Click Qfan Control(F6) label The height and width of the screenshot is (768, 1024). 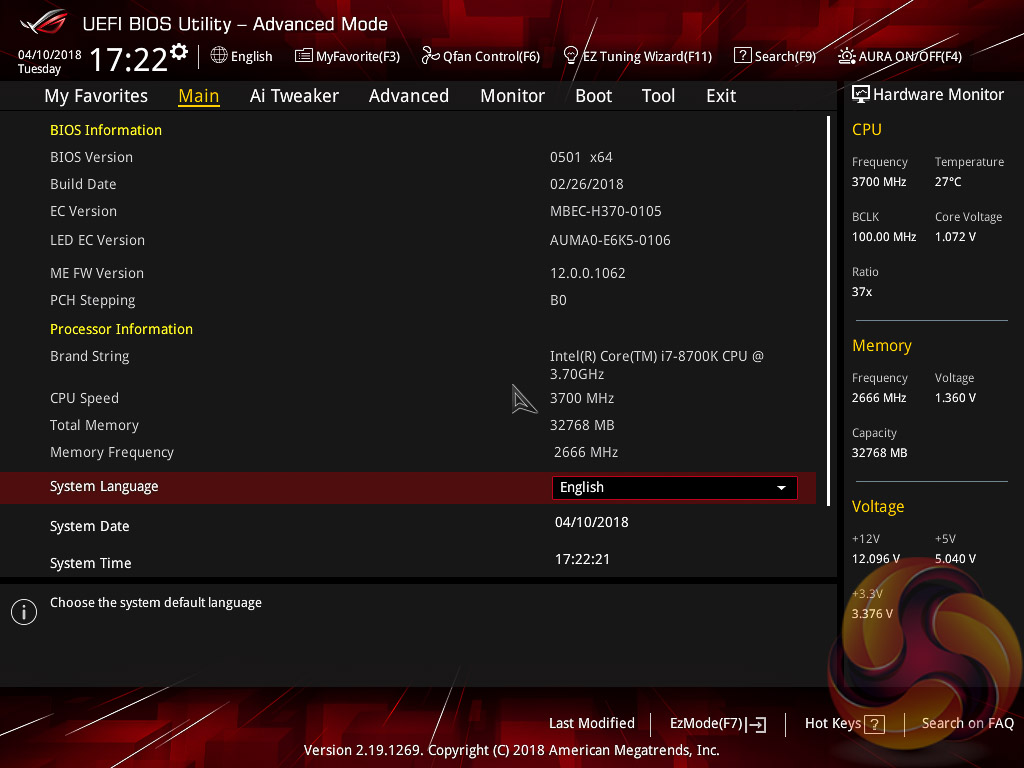click(492, 57)
